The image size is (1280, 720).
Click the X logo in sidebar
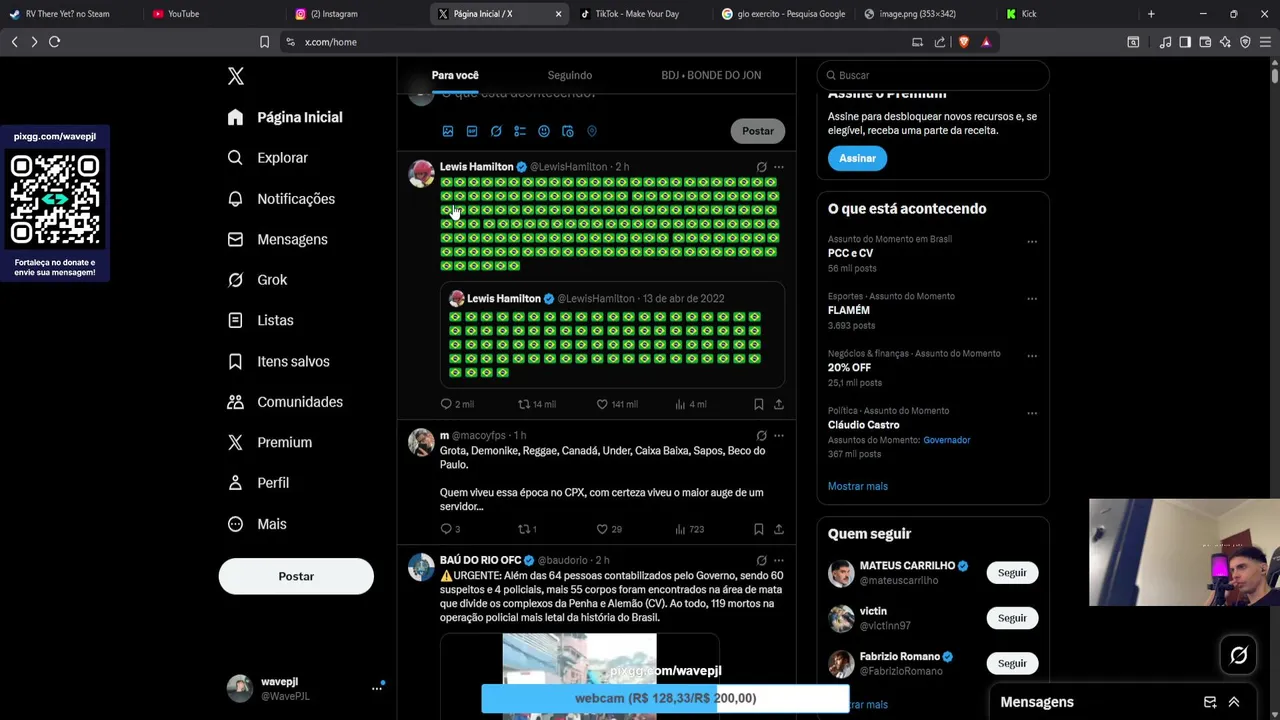(236, 76)
